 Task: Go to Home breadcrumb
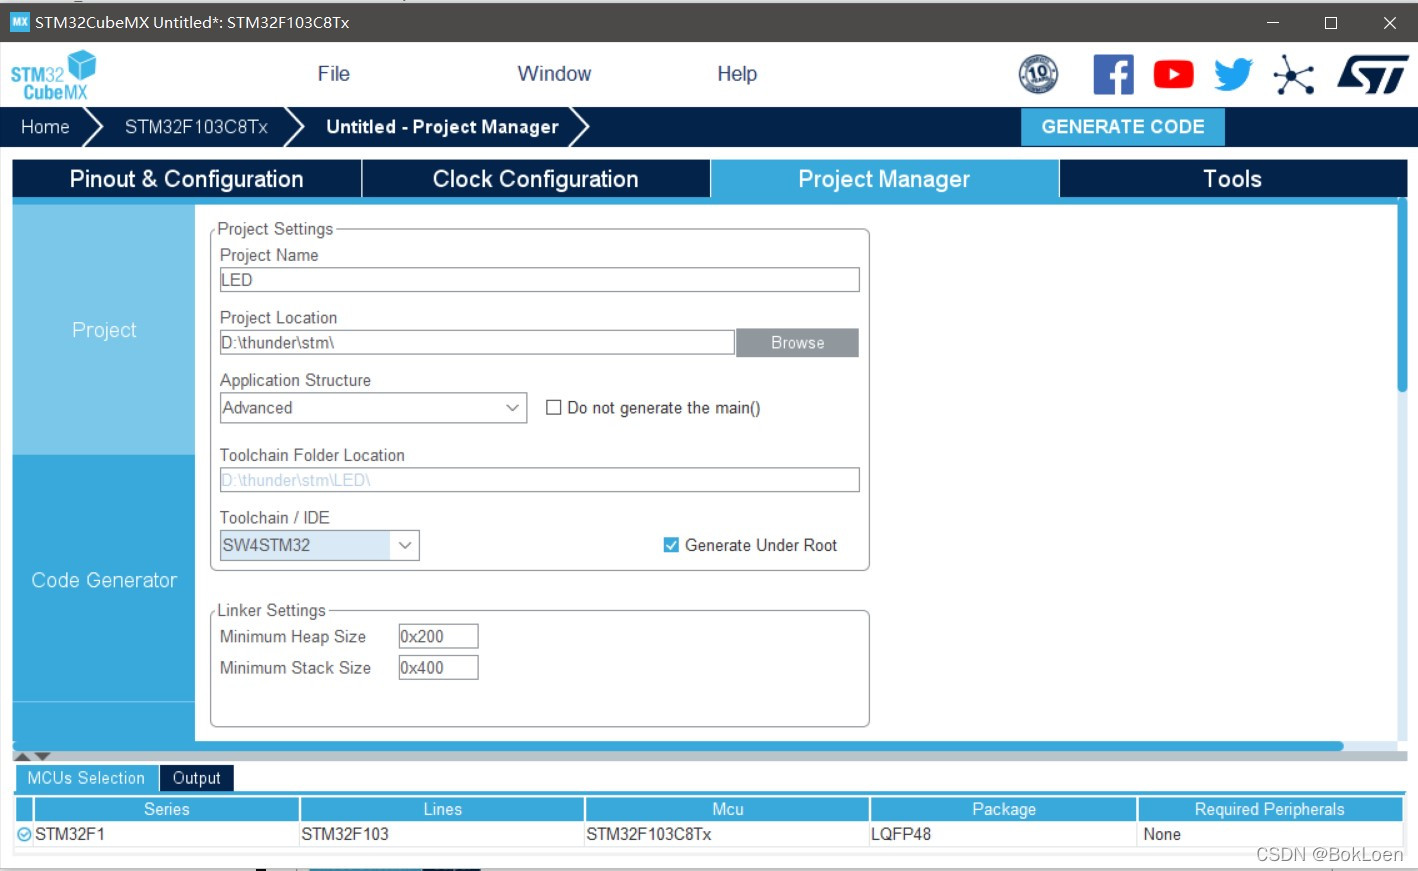pos(45,127)
